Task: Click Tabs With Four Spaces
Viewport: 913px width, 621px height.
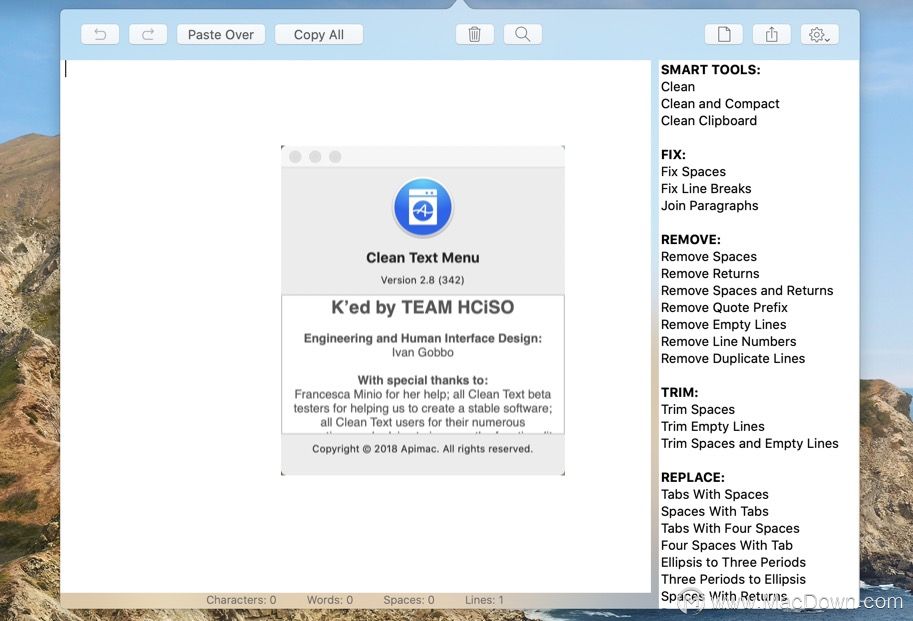Action: 730,528
